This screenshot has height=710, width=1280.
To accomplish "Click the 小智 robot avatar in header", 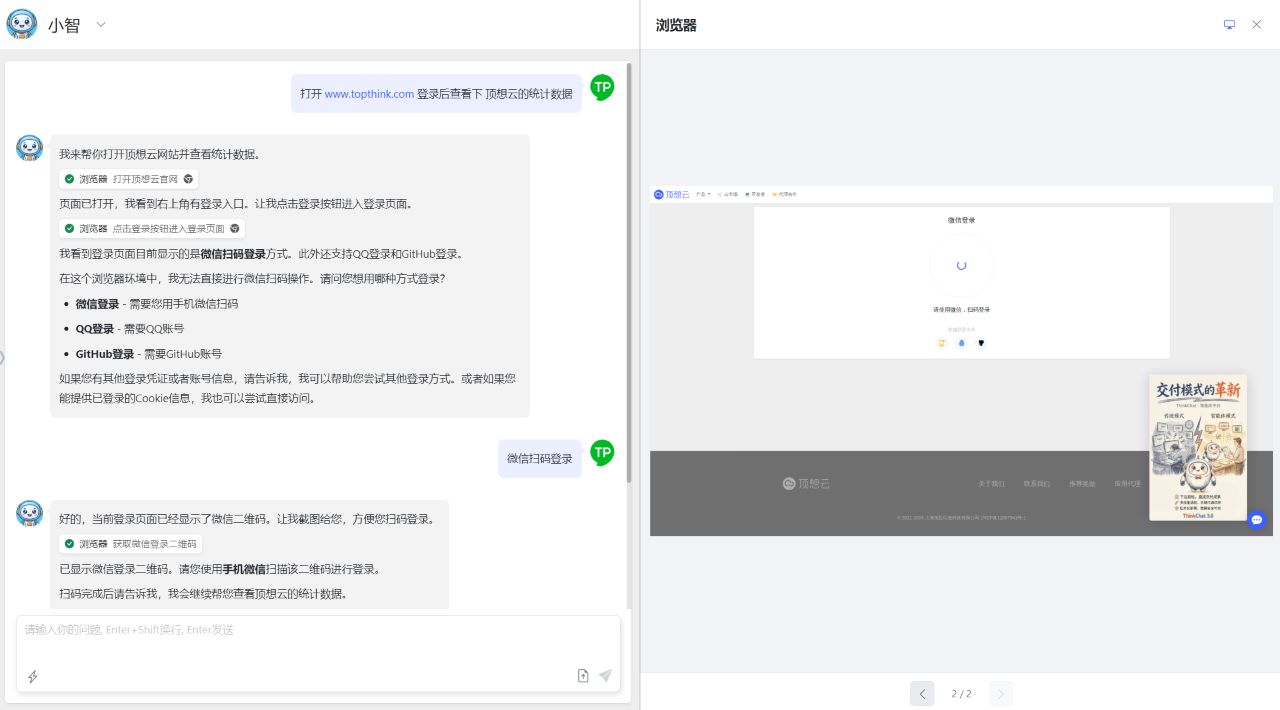I will click(x=22, y=24).
